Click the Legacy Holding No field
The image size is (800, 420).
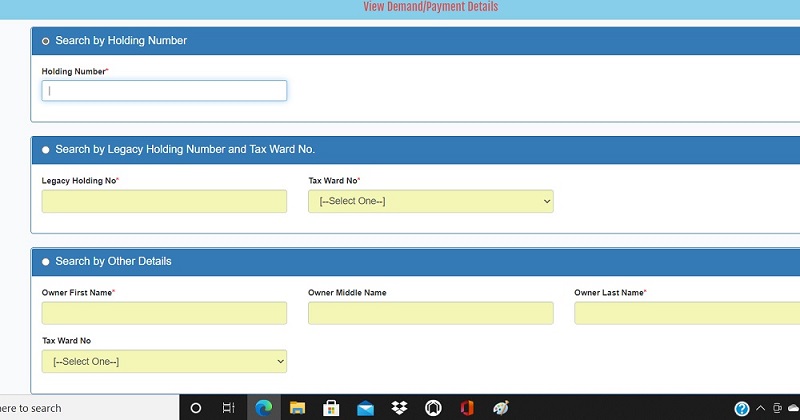coord(164,201)
